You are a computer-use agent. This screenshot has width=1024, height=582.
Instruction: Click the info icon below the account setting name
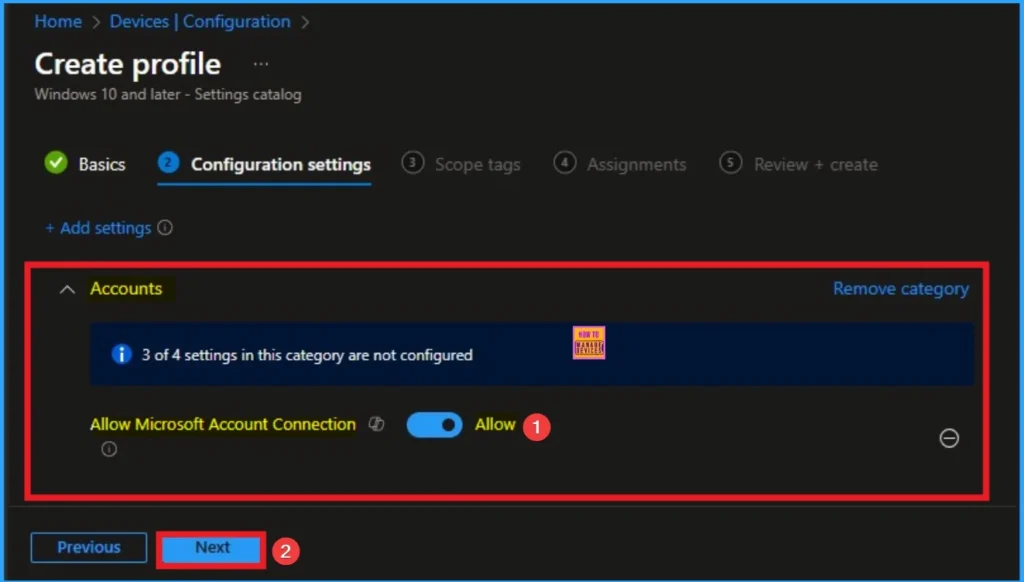109,449
